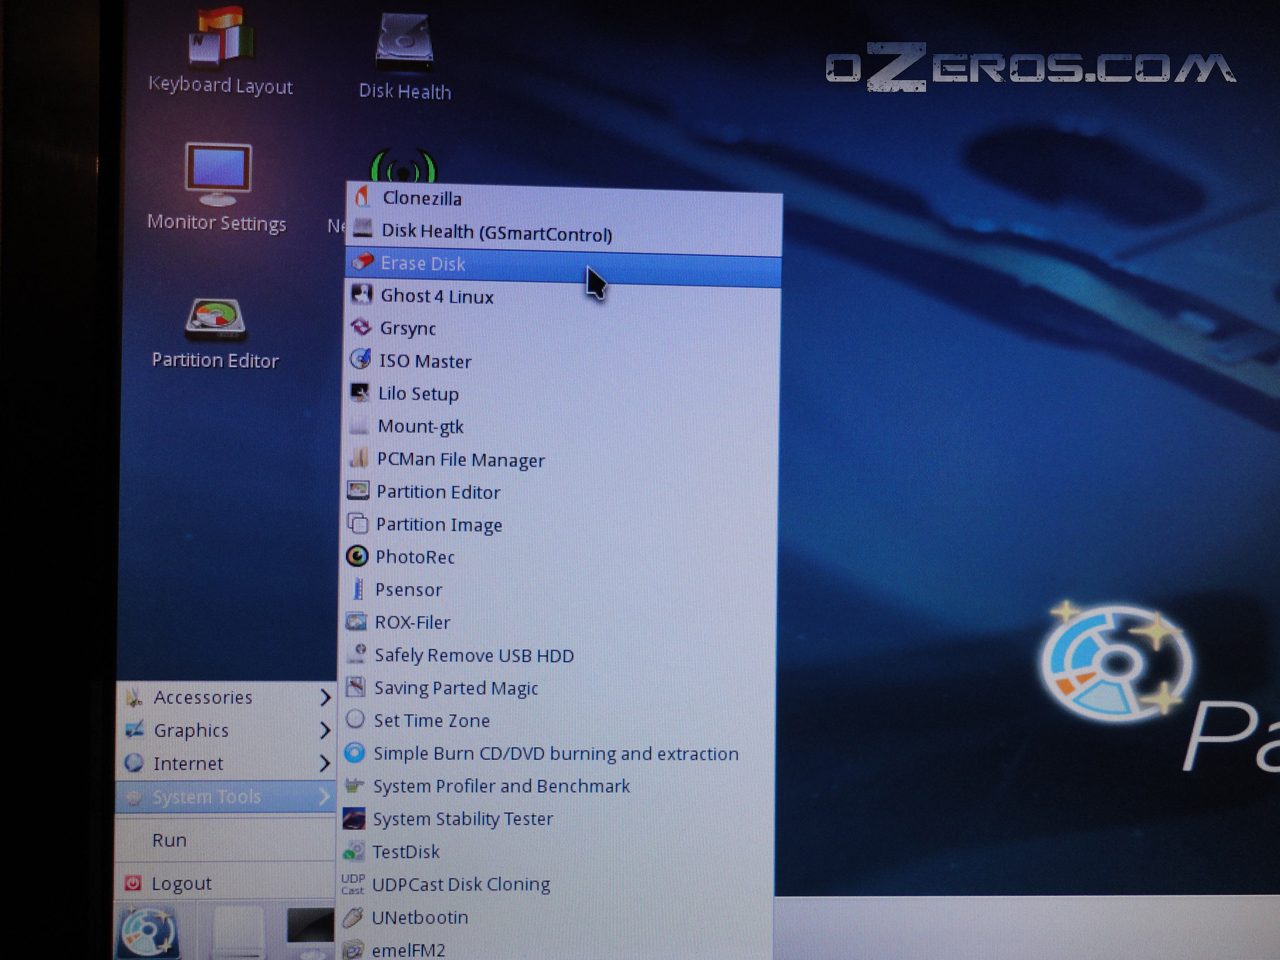The height and width of the screenshot is (960, 1280).
Task: Click the Partition Image icon
Action: [358, 523]
